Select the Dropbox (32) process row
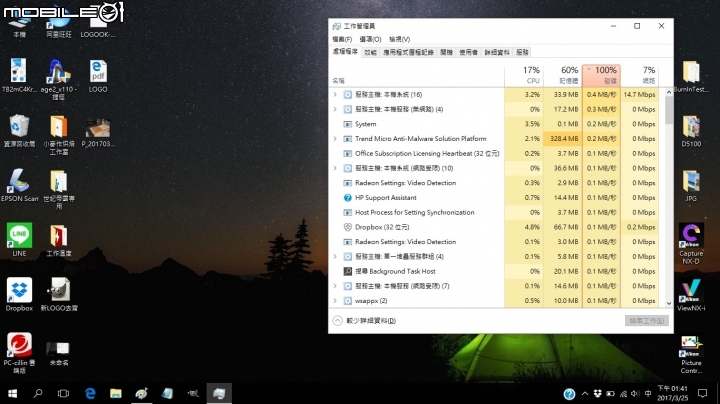Viewport: 720px width, 404px height. (495, 227)
